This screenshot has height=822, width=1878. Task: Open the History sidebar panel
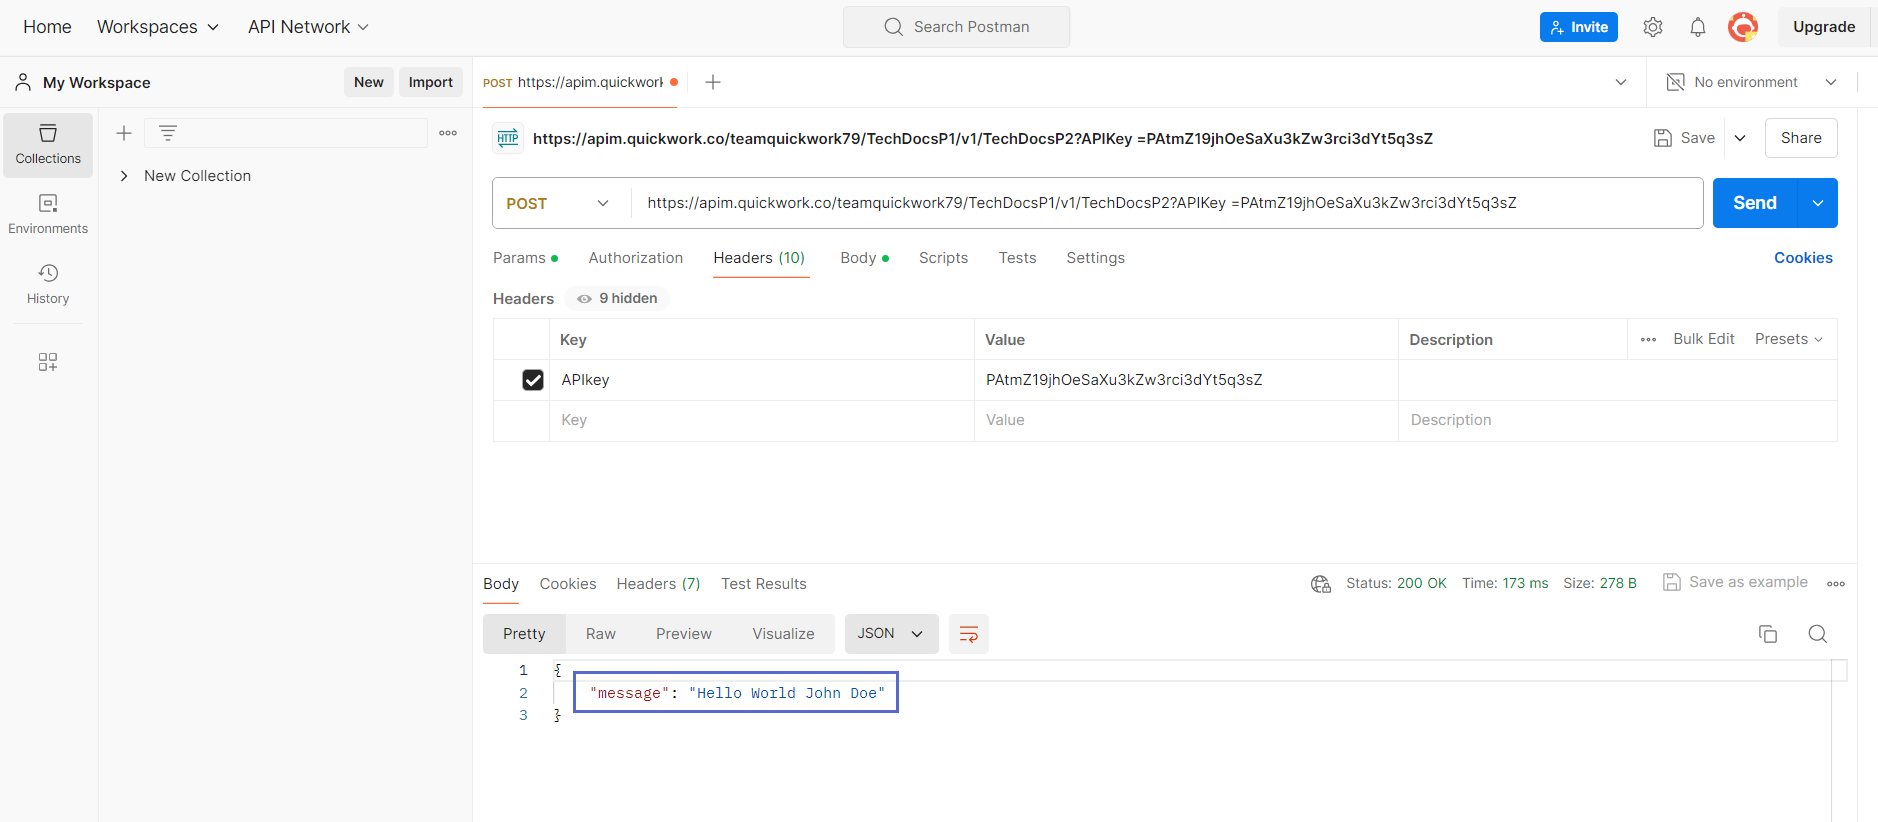coord(48,285)
